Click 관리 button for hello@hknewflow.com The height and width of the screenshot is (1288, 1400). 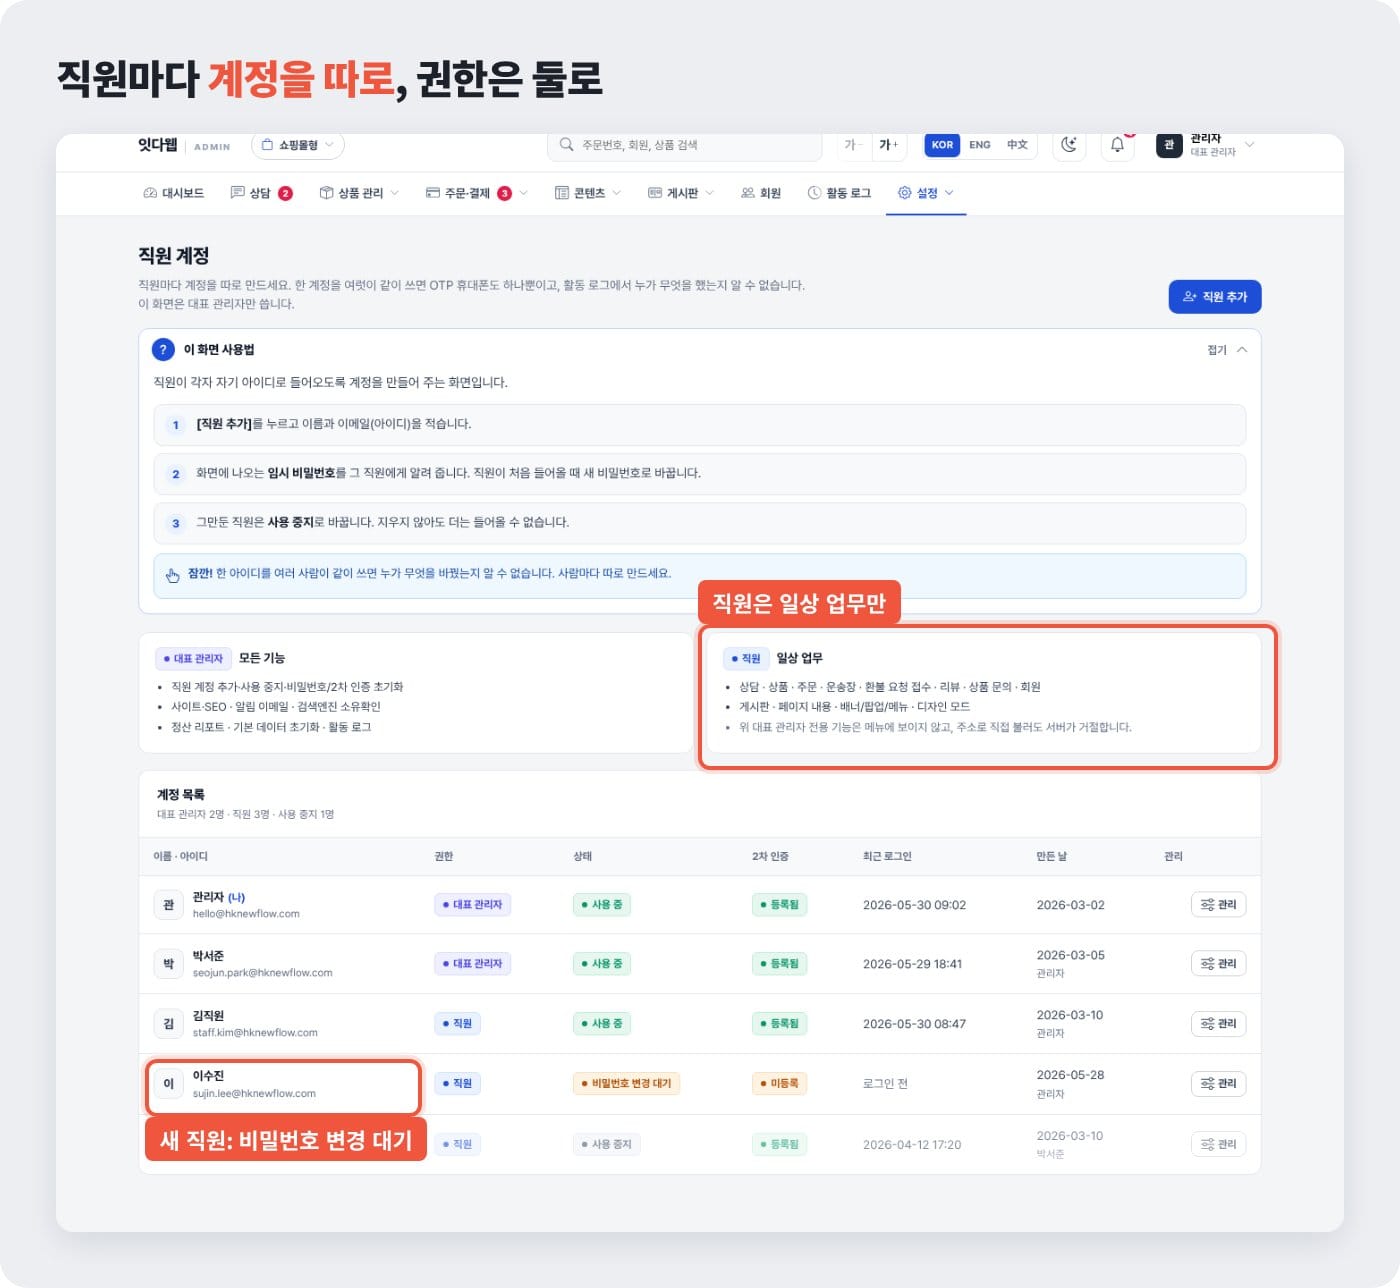[1218, 905]
